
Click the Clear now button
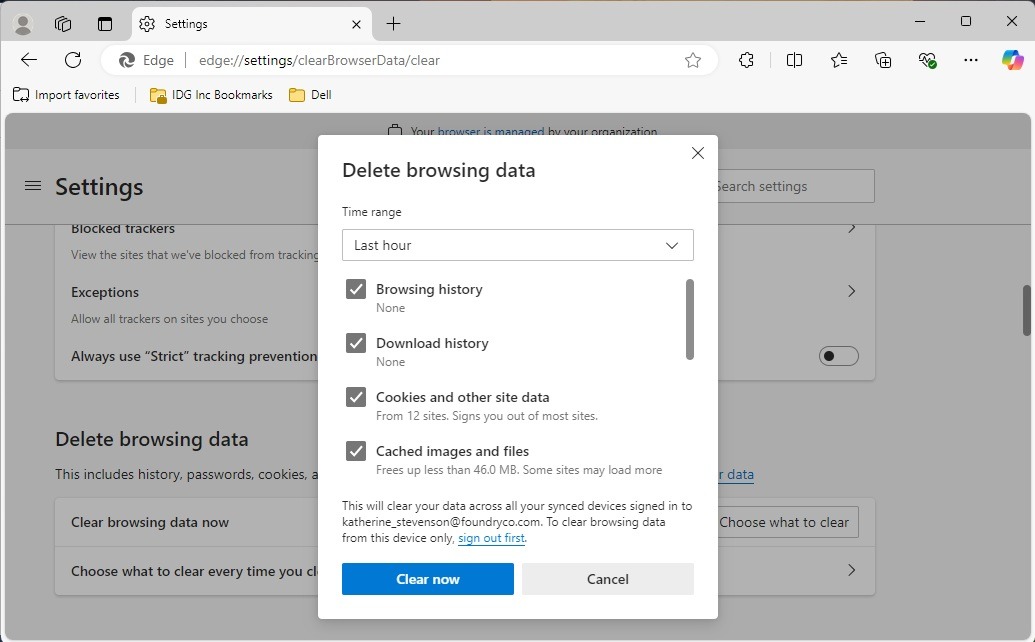[428, 579]
